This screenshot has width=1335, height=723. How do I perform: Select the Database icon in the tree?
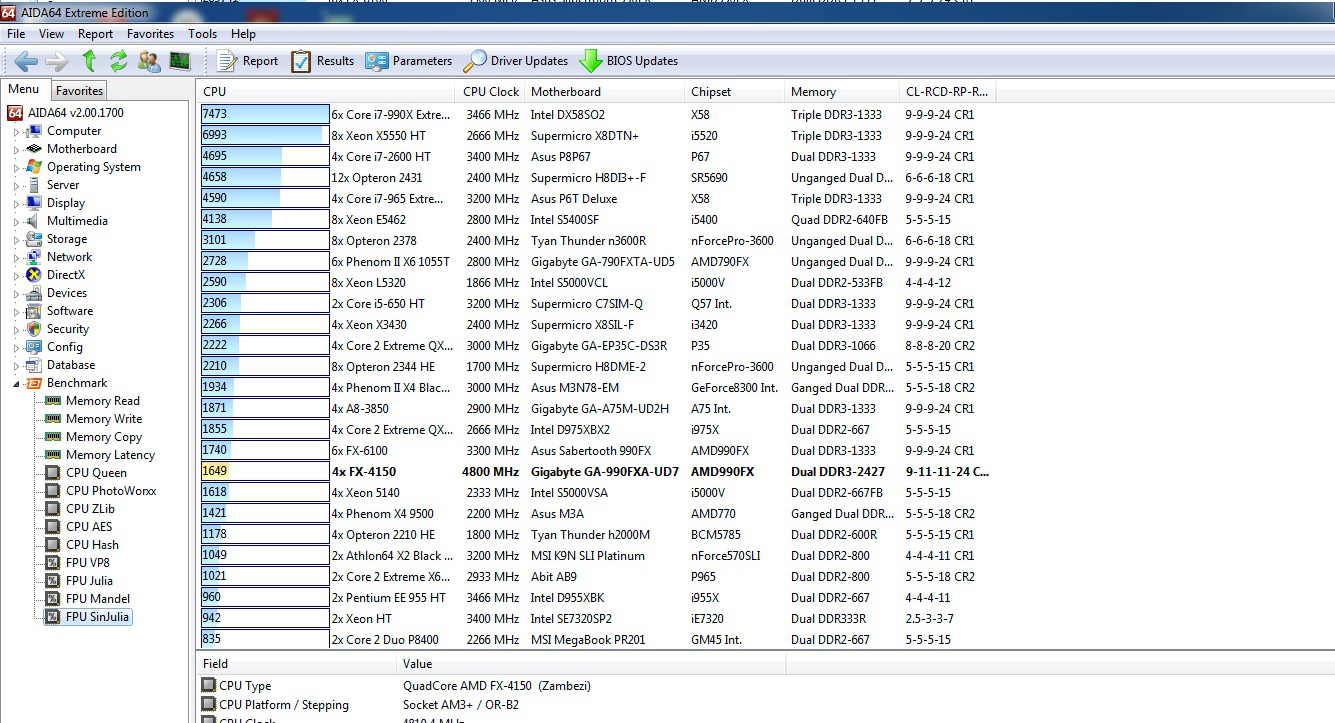pyautogui.click(x=34, y=365)
